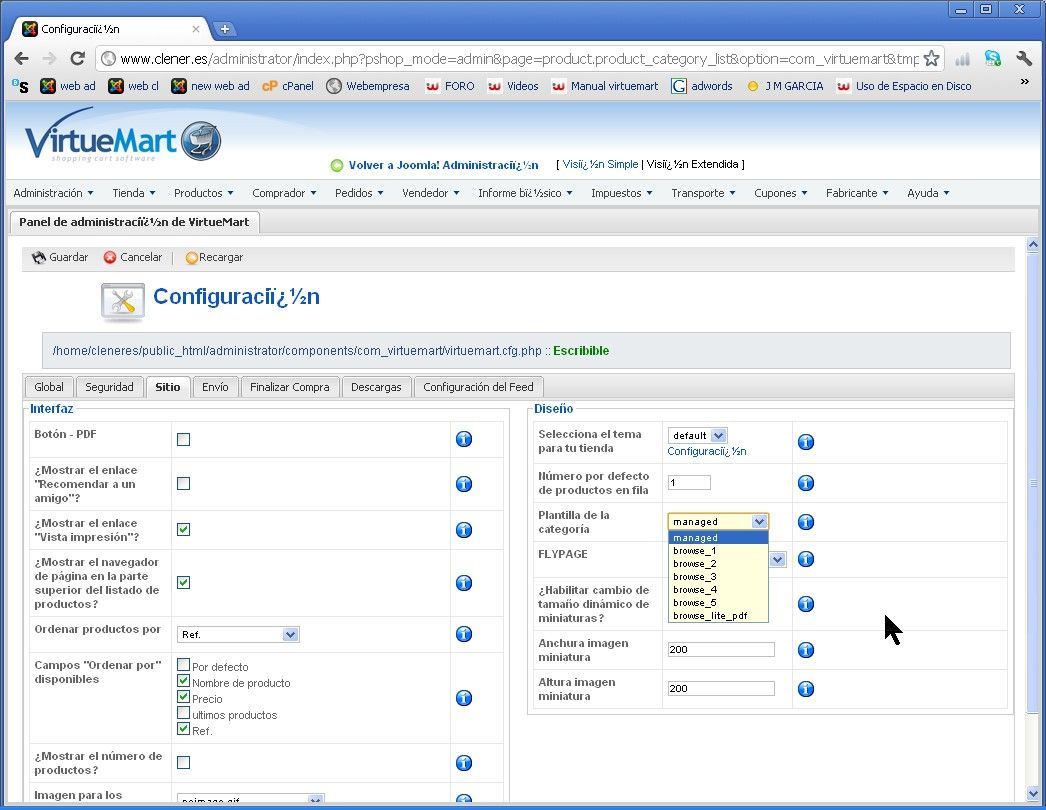The height and width of the screenshot is (810, 1046).
Task: Check ultimos productos sort field
Action: pyautogui.click(x=183, y=713)
